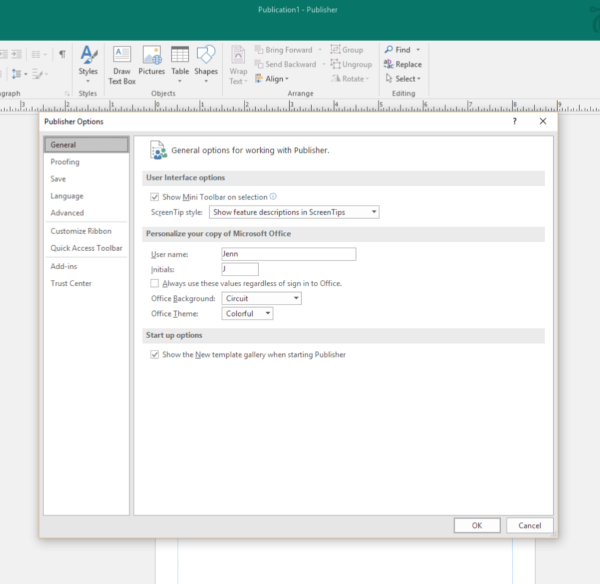Click the Find magnifier icon
The width and height of the screenshot is (600, 584).
pyautogui.click(x=389, y=50)
